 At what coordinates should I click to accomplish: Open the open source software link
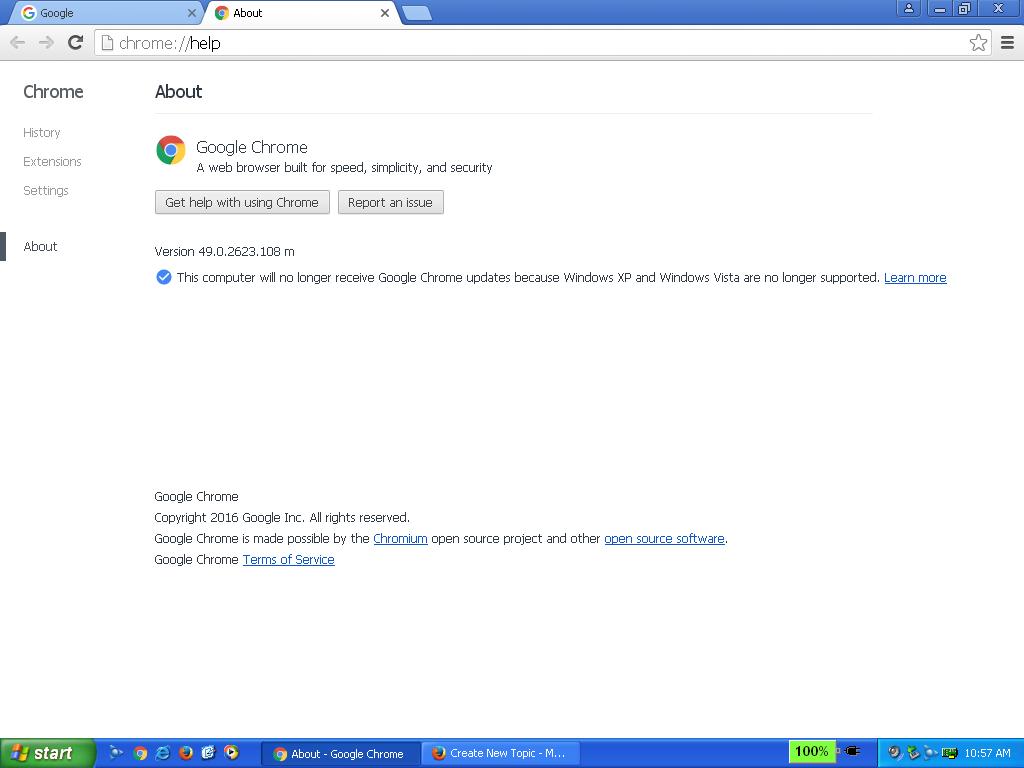coord(664,539)
